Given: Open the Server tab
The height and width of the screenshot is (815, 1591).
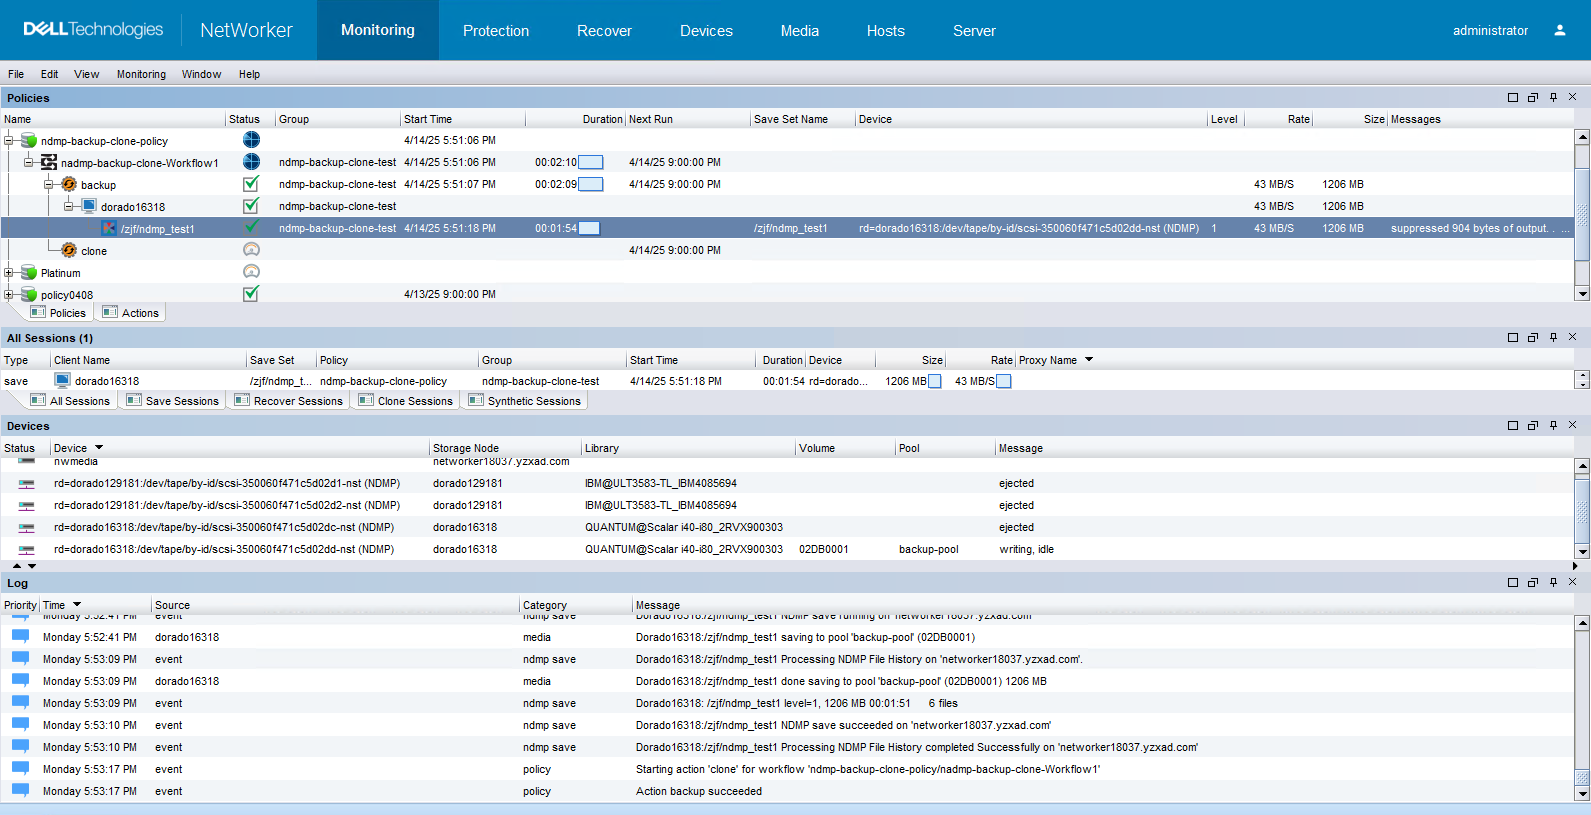Looking at the screenshot, I should pos(974,30).
